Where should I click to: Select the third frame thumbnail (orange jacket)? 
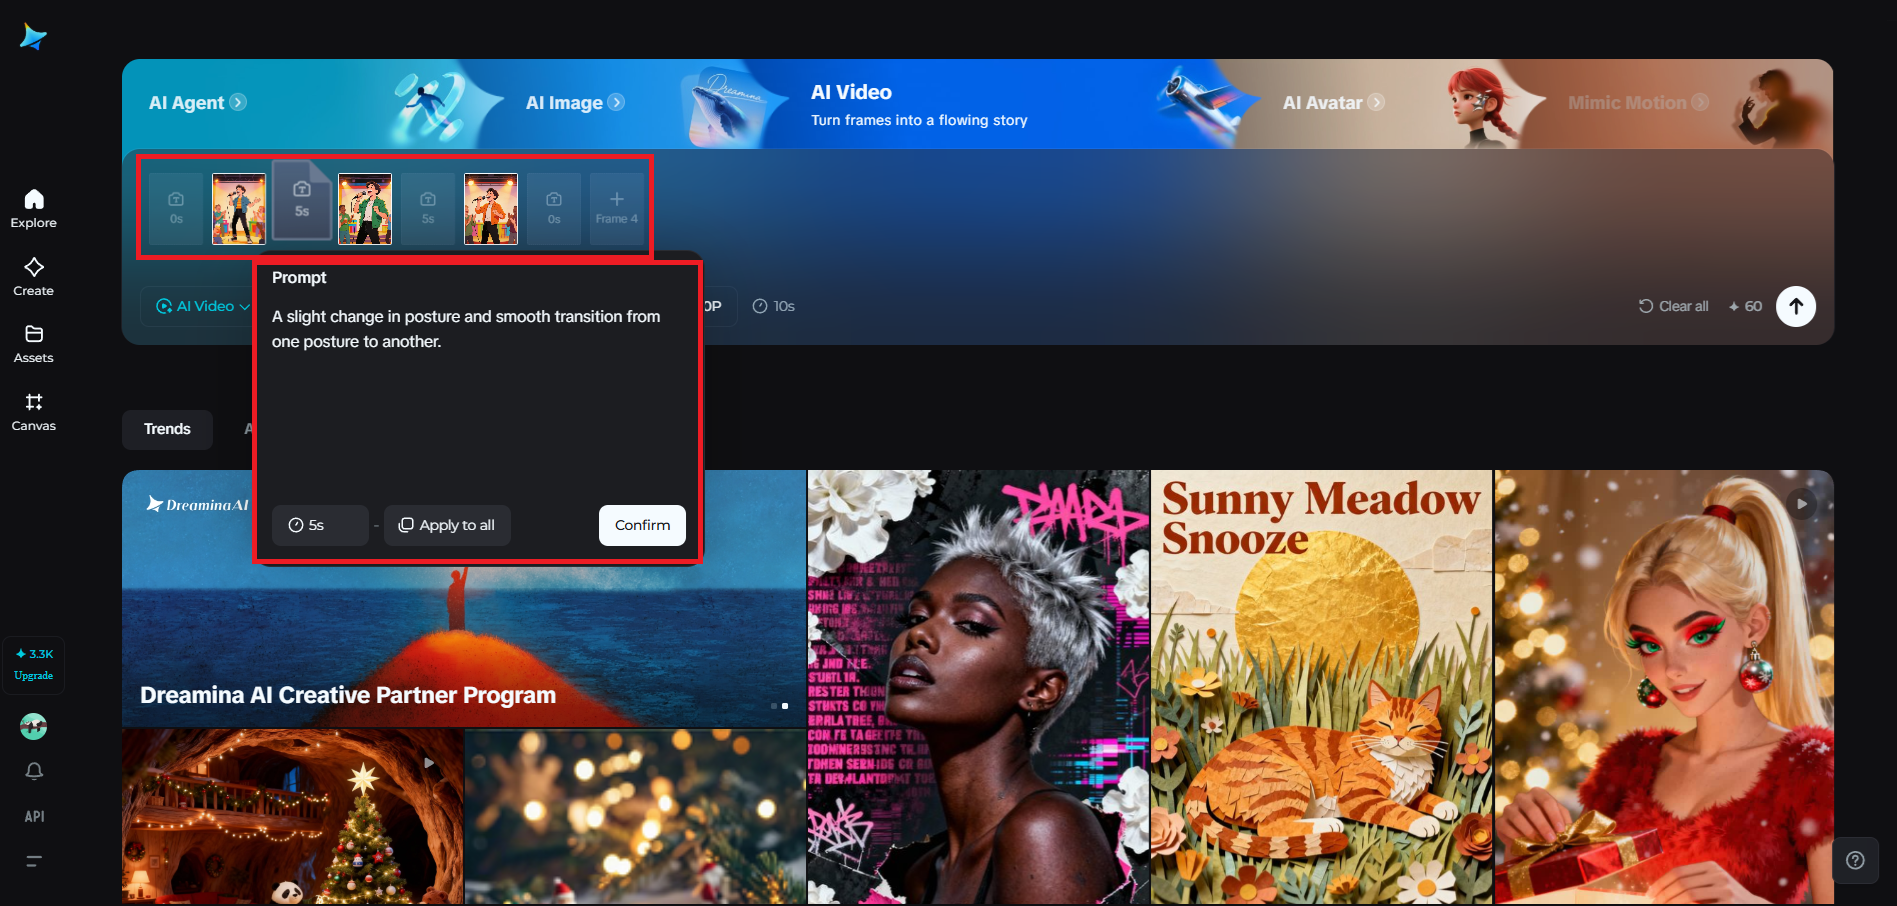tap(491, 209)
